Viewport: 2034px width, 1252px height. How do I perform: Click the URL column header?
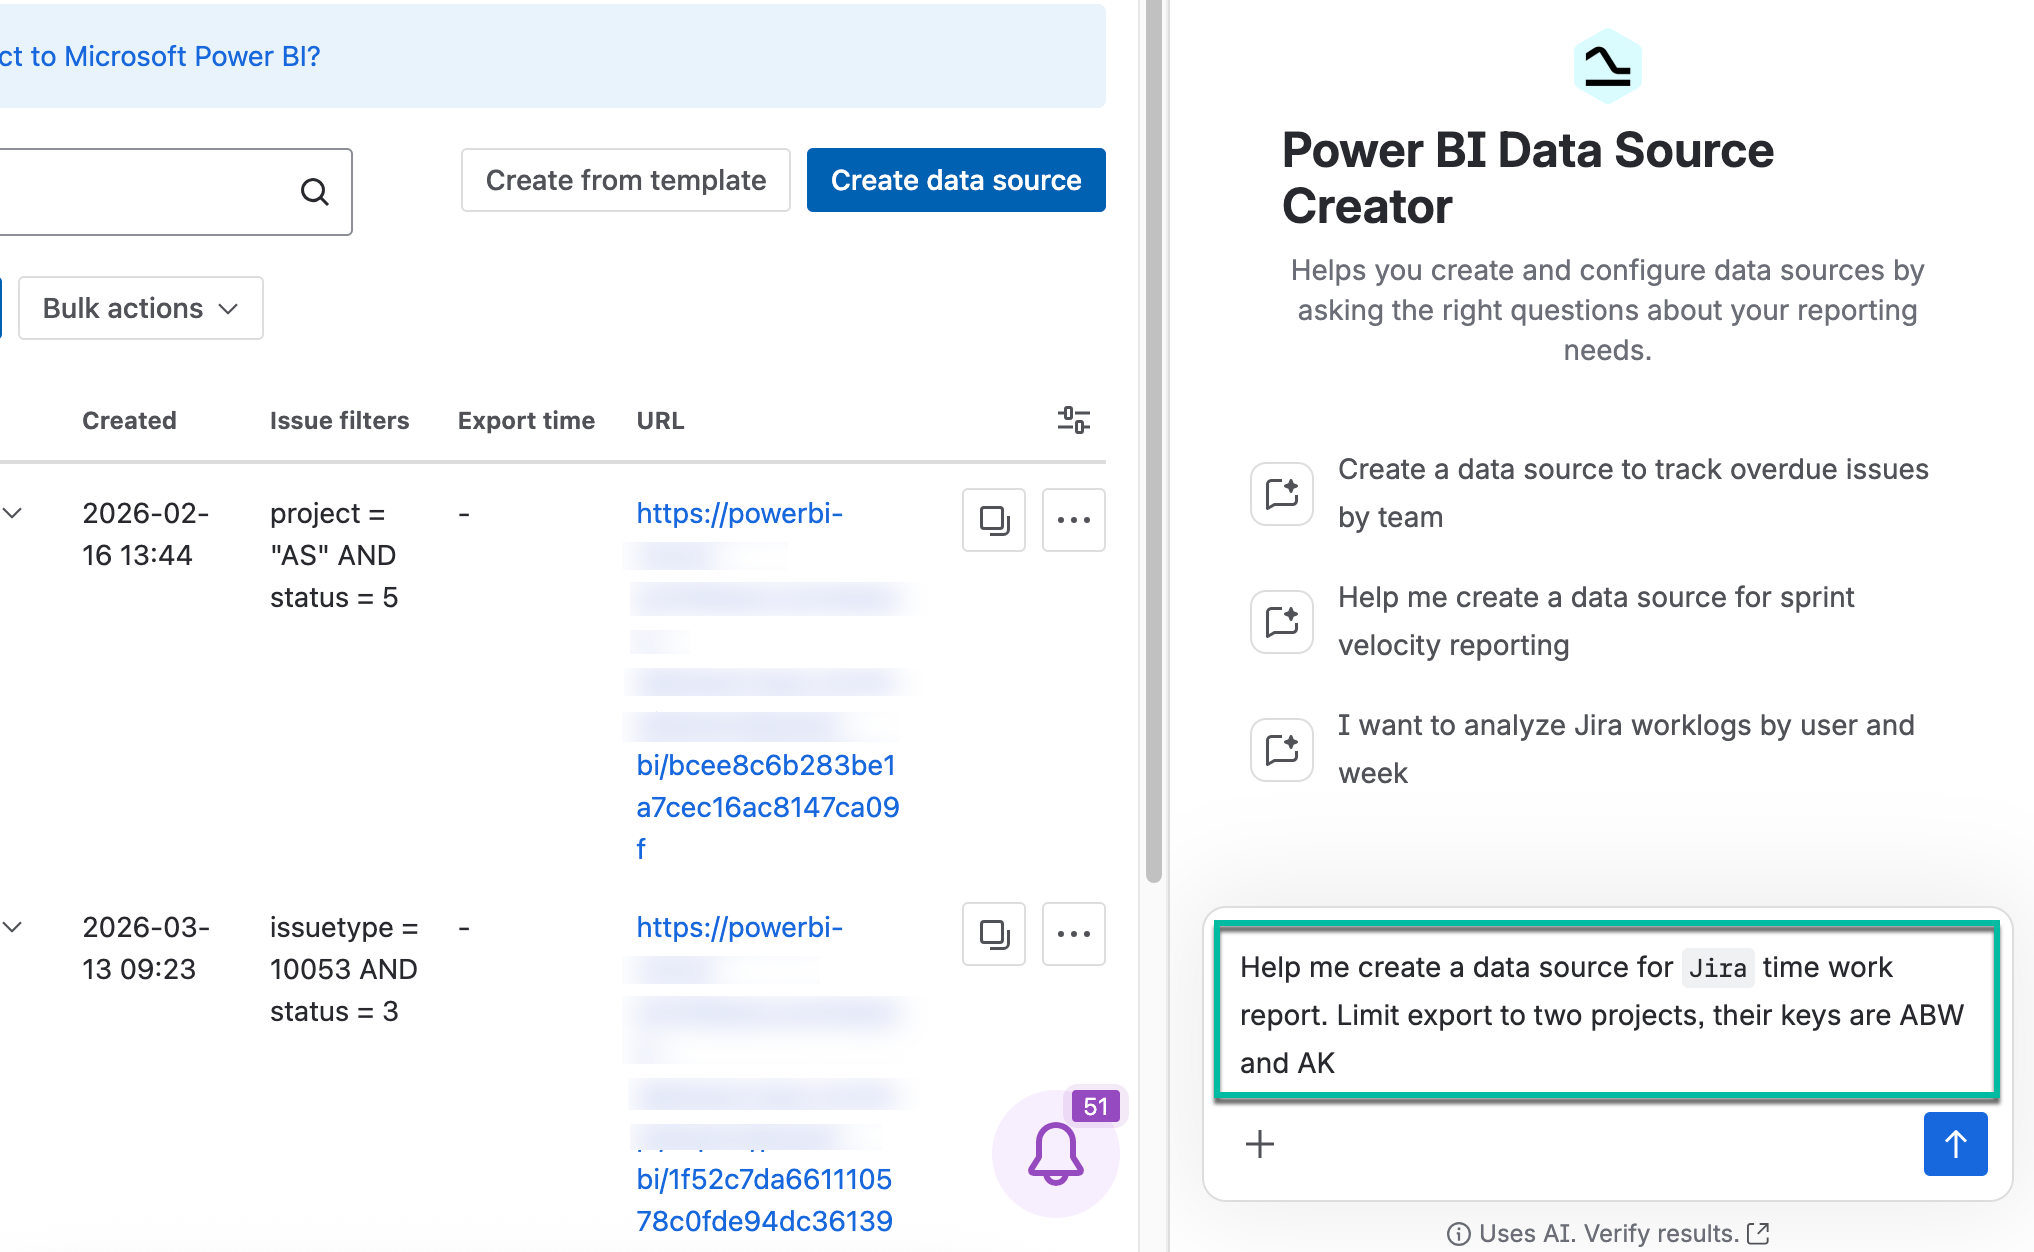point(660,421)
